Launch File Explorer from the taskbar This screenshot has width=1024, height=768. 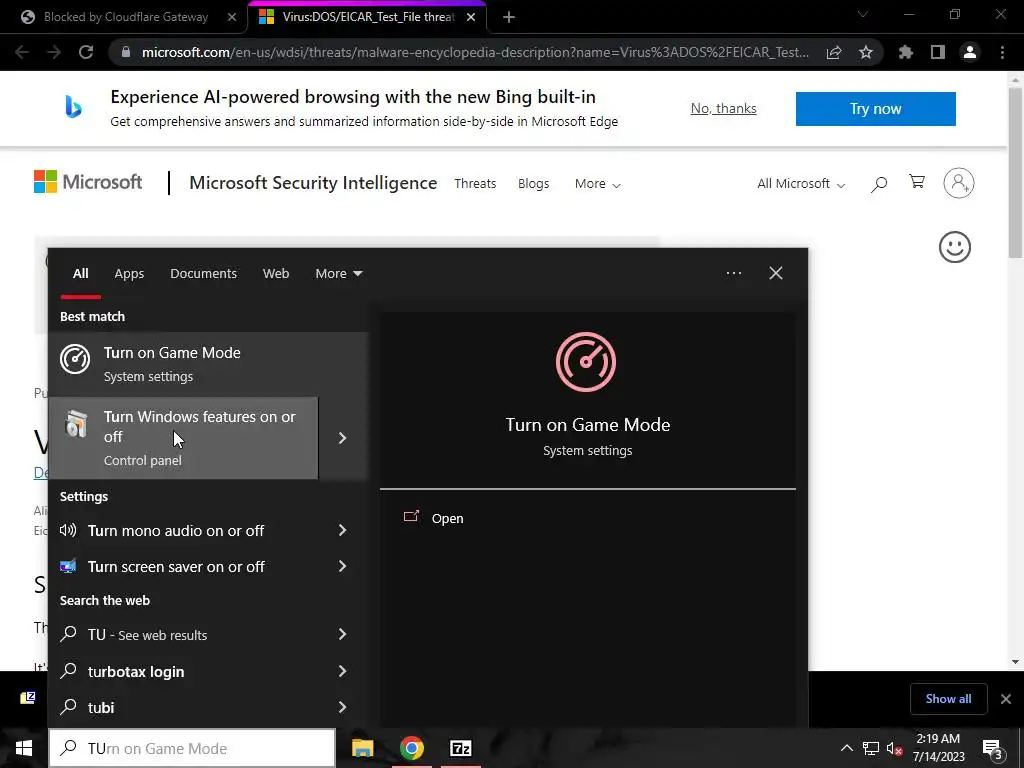point(362,748)
